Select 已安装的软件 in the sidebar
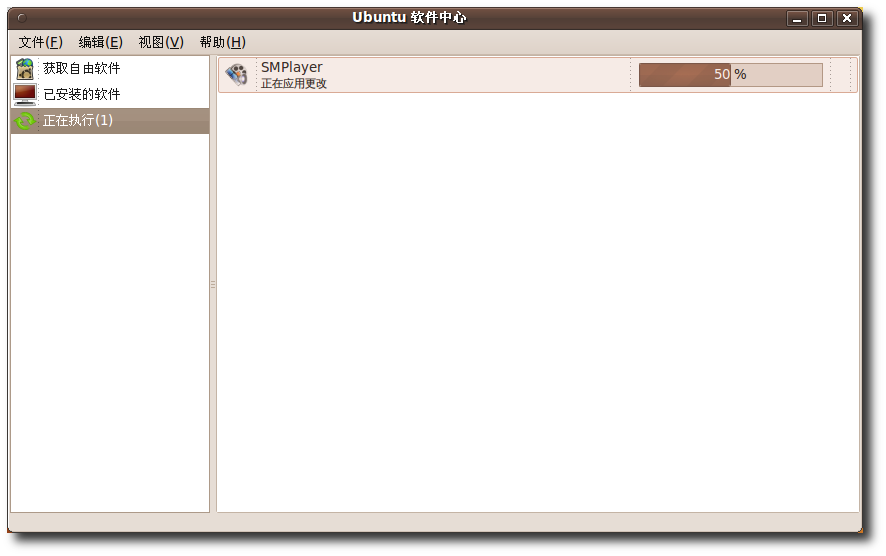 click(110, 94)
